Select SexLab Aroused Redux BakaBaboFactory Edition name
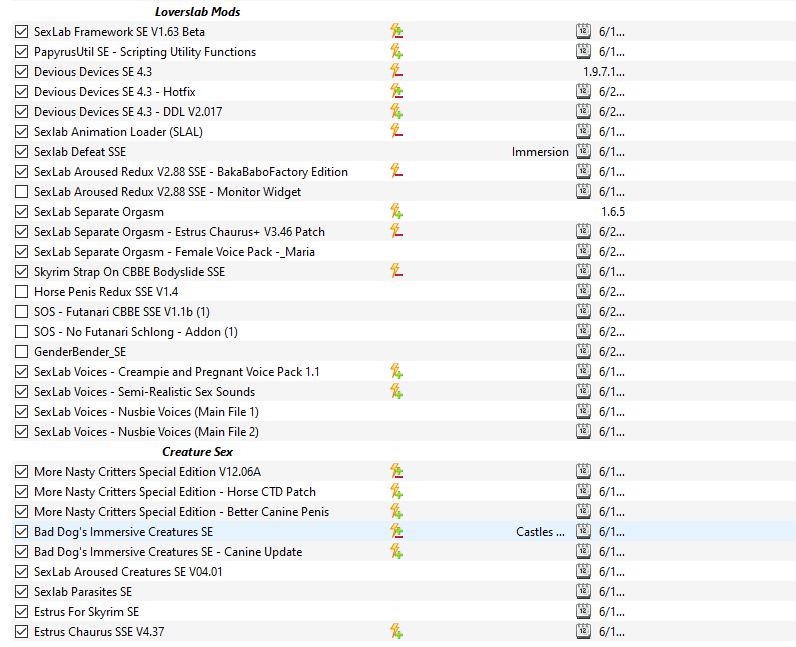 point(191,172)
